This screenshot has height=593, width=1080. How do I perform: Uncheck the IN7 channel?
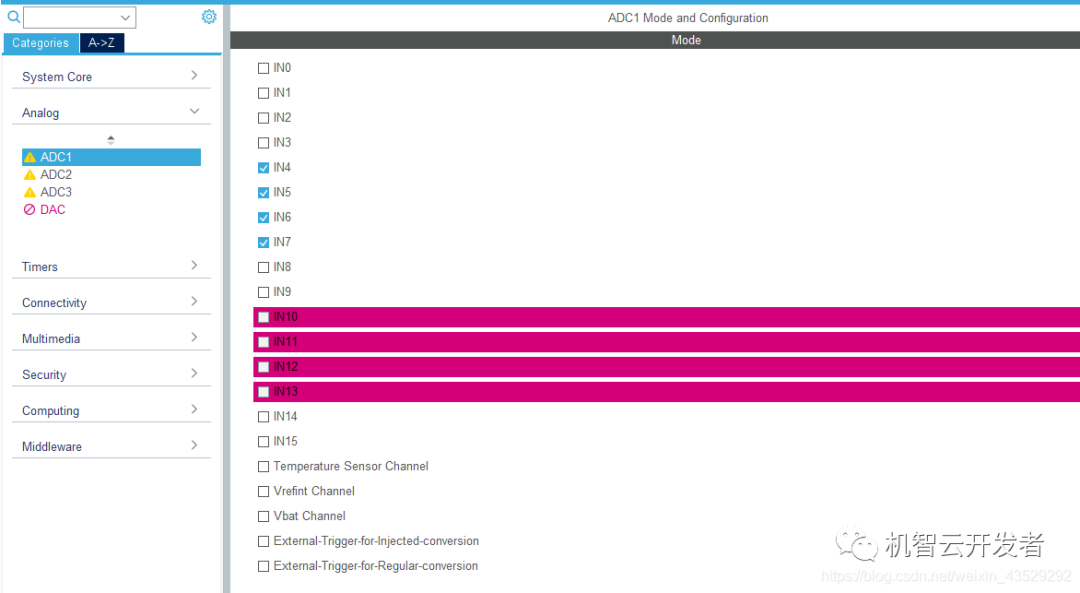coord(263,242)
